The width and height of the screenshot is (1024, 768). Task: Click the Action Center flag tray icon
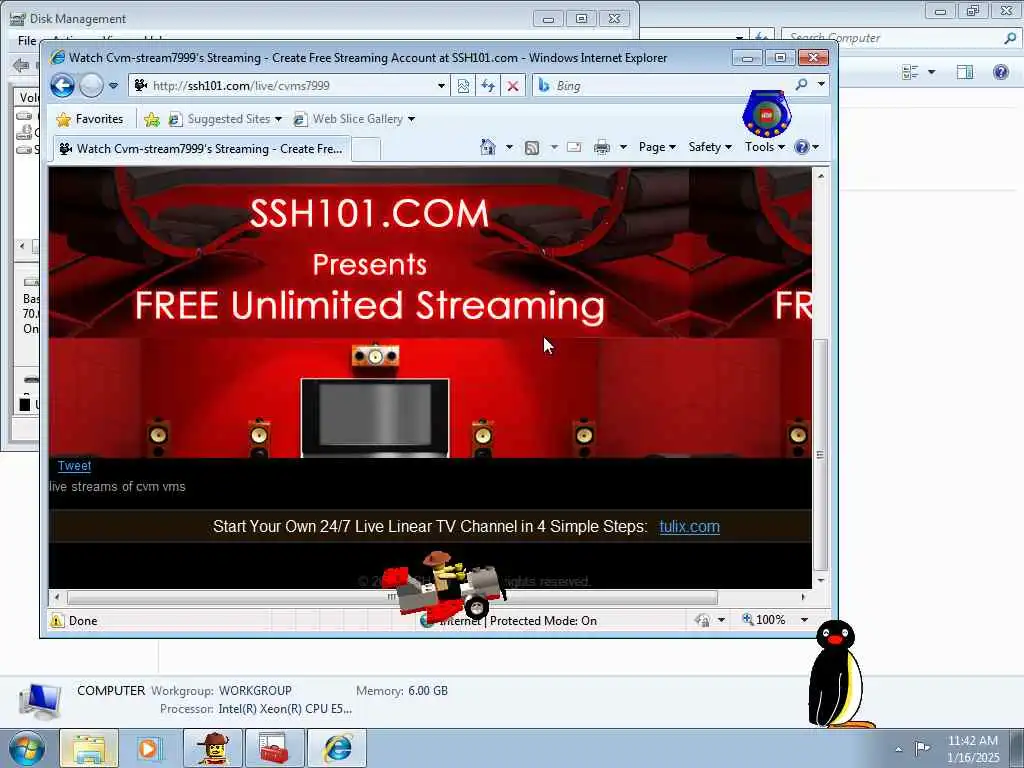click(921, 748)
